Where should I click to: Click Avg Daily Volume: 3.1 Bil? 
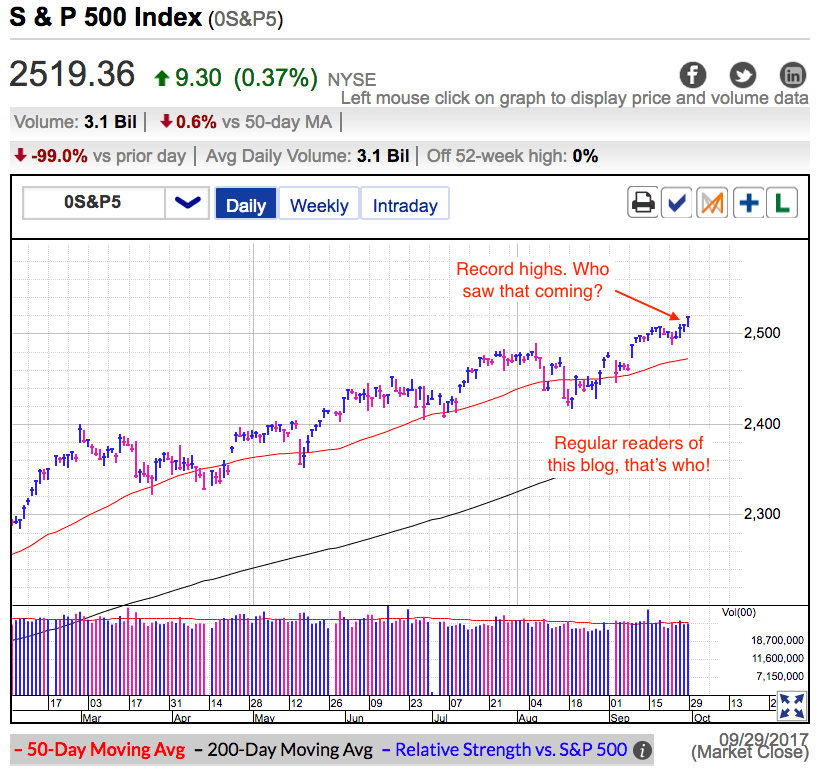tap(307, 156)
